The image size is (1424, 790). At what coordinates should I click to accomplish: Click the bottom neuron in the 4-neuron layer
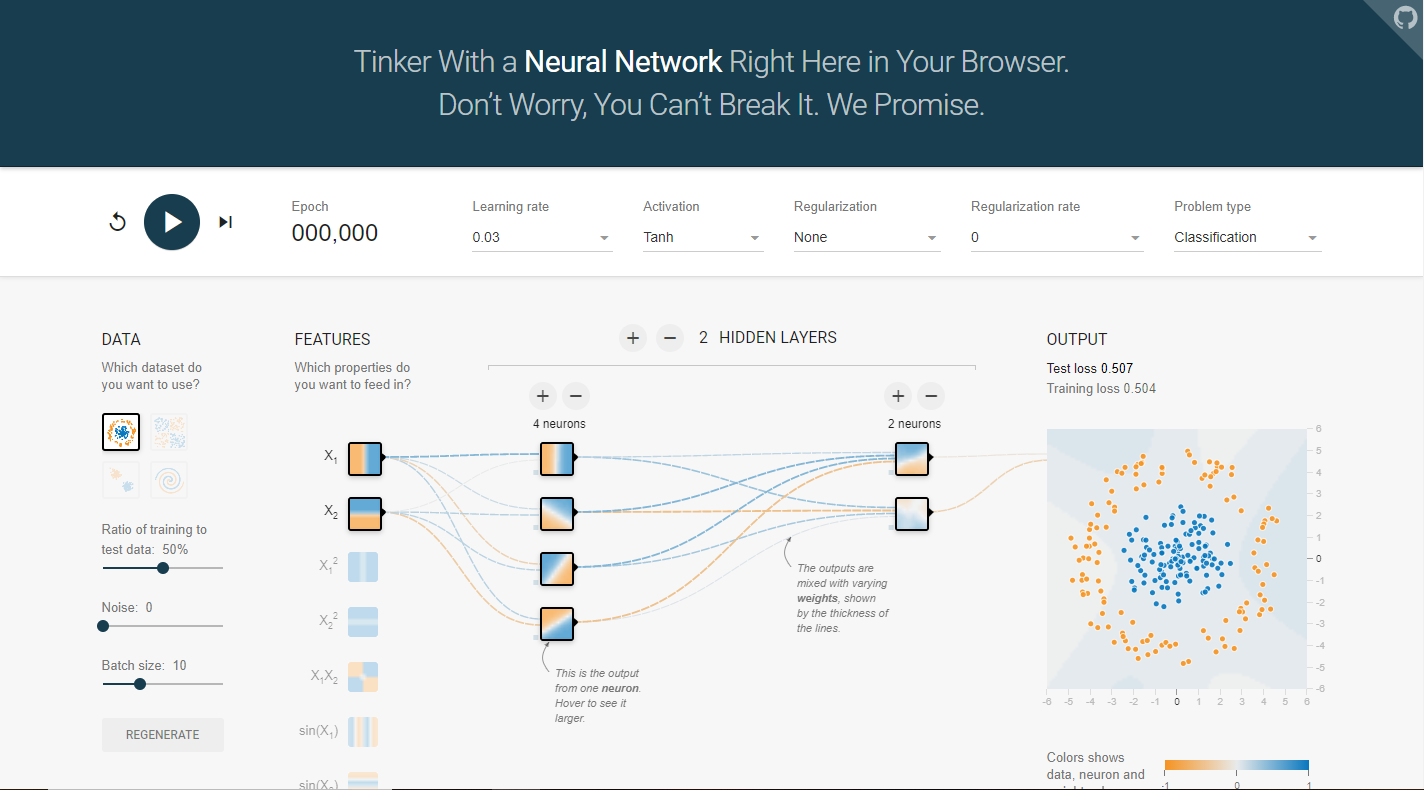click(x=557, y=624)
